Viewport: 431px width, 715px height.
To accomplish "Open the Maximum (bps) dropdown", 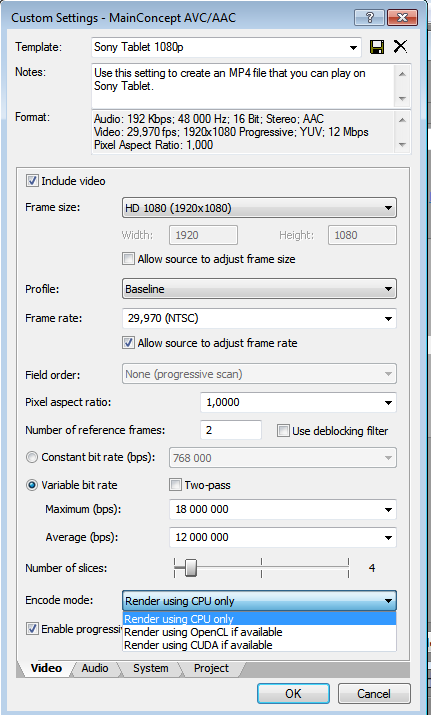I will (388, 510).
